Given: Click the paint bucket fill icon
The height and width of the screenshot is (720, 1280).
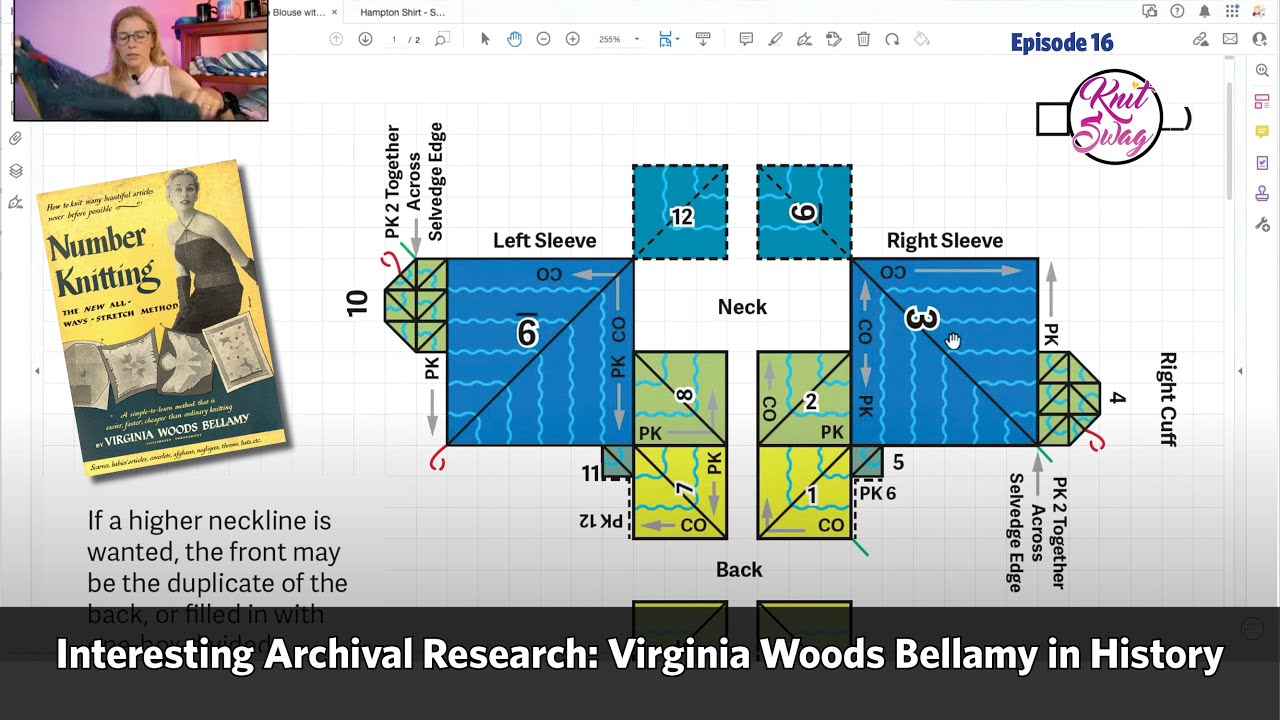Looking at the screenshot, I should (x=922, y=39).
